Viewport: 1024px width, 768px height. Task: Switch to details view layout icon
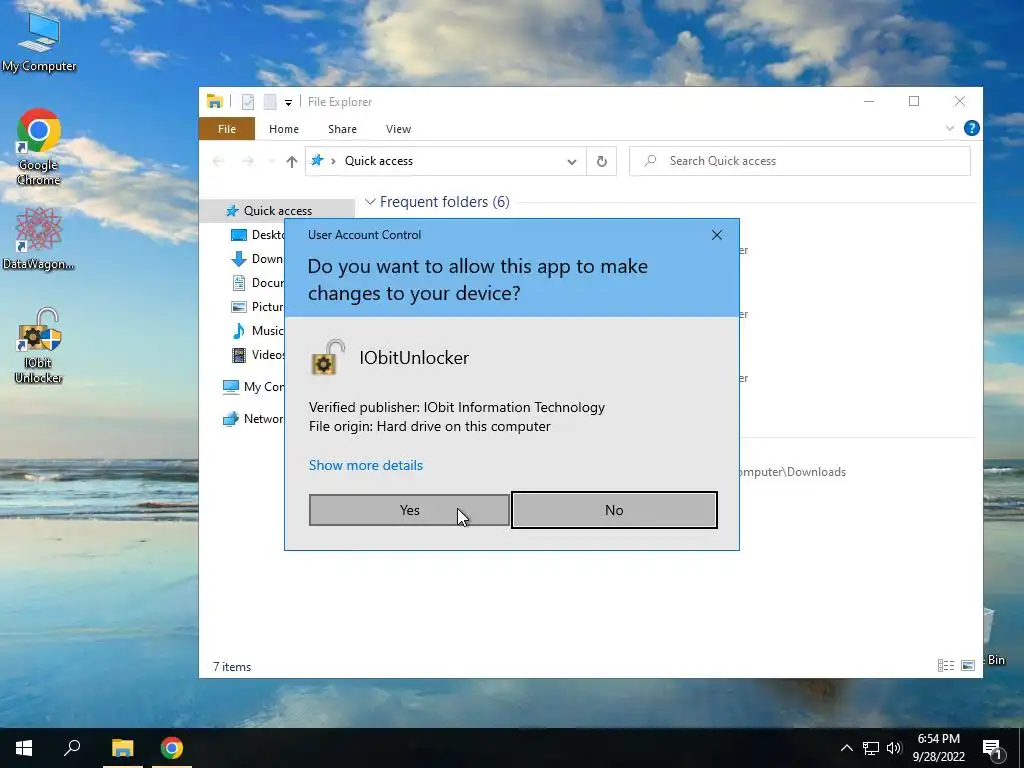946,665
